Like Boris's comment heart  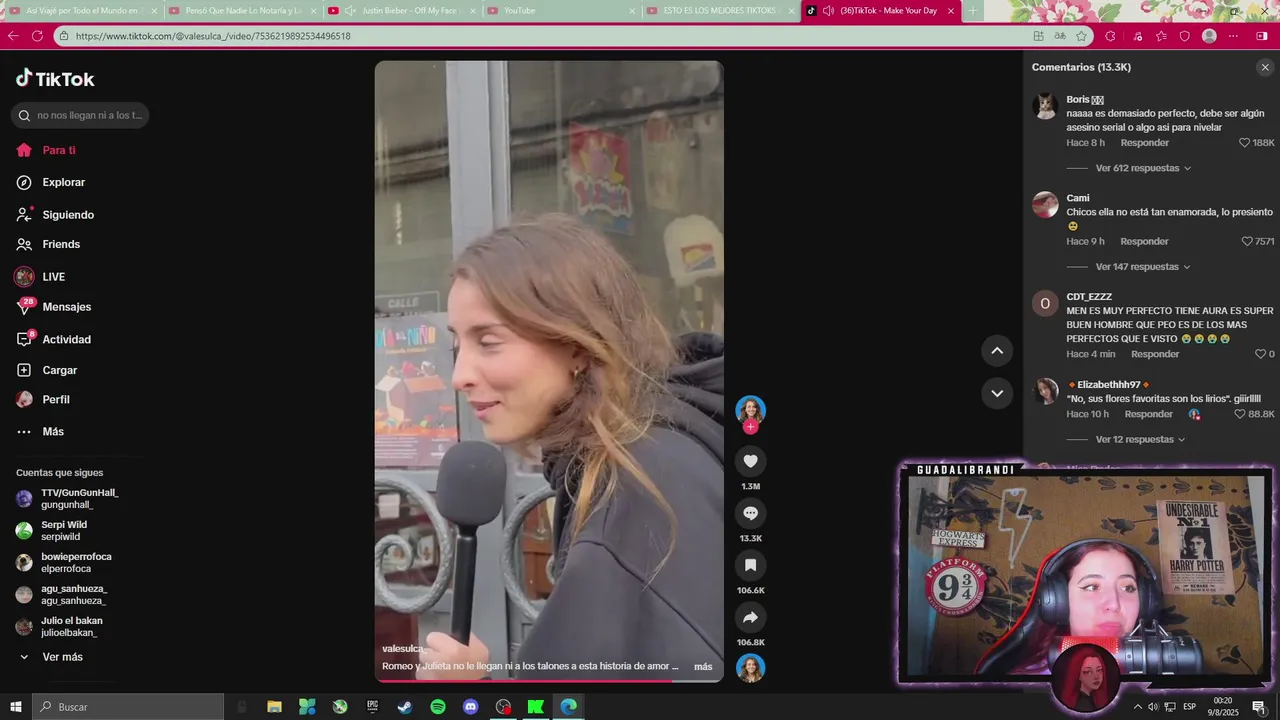[x=1244, y=143]
